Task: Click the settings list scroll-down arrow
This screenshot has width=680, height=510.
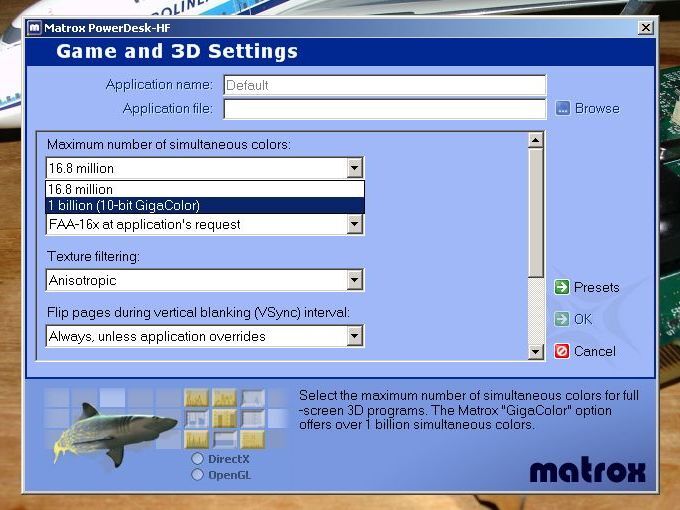Action: click(x=536, y=352)
